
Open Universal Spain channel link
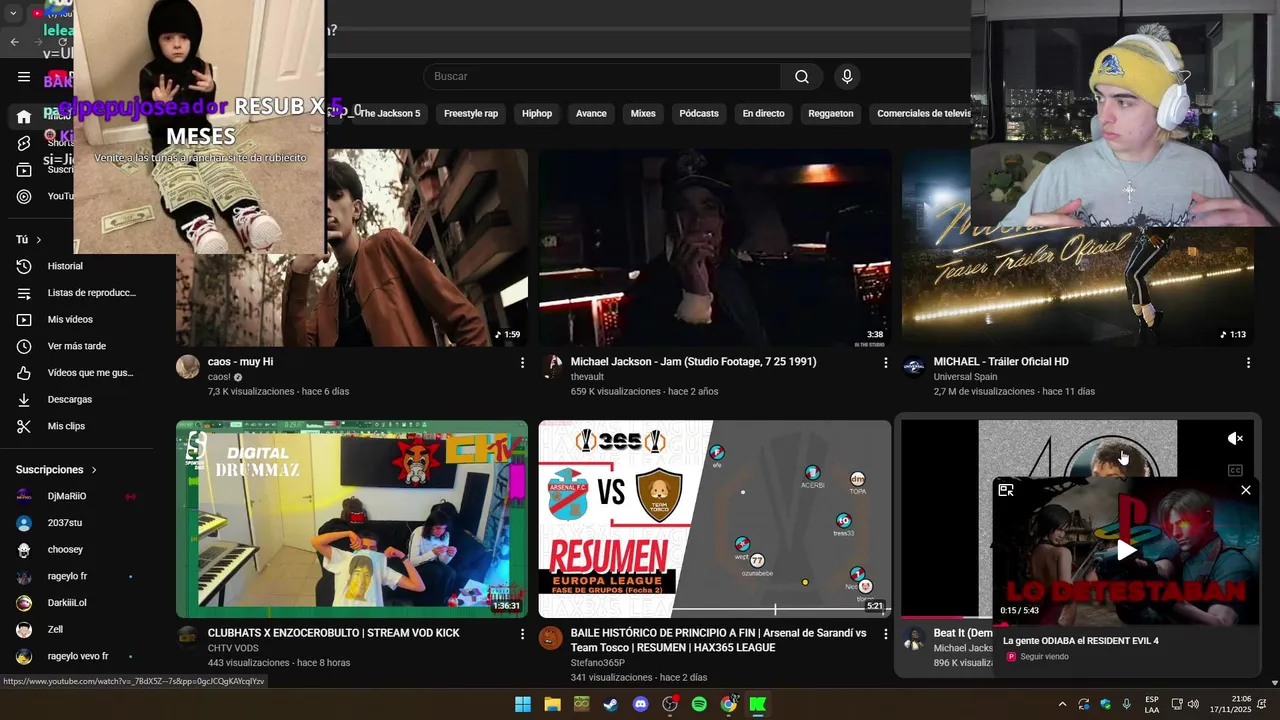click(969, 377)
